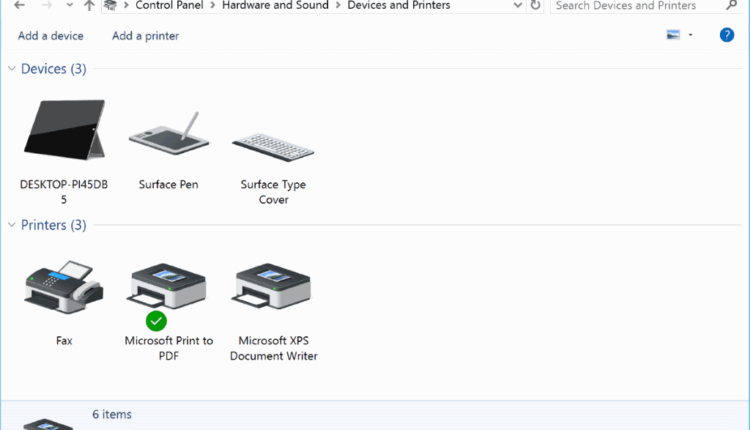Image resolution: width=750 pixels, height=430 pixels.
Task: Open the address bar history dropdown
Action: point(517,6)
